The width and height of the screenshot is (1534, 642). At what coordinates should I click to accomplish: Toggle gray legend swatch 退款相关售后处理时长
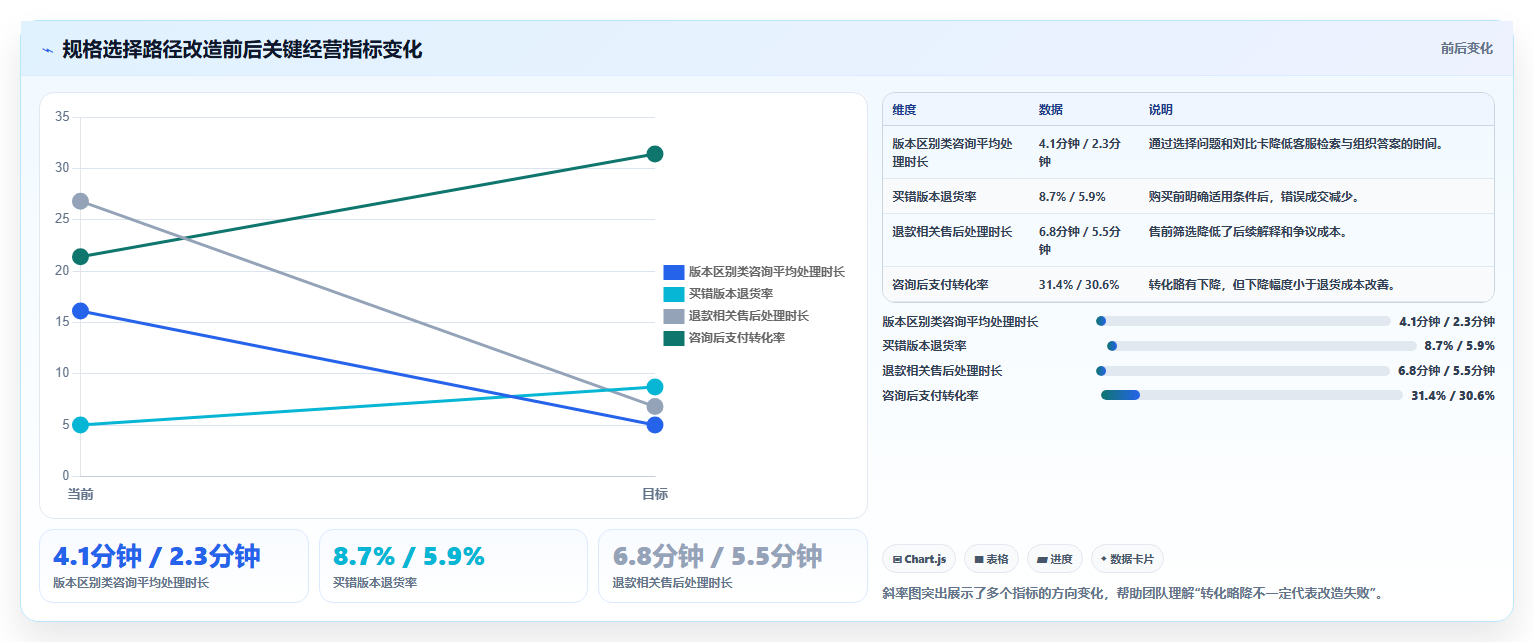[x=674, y=316]
